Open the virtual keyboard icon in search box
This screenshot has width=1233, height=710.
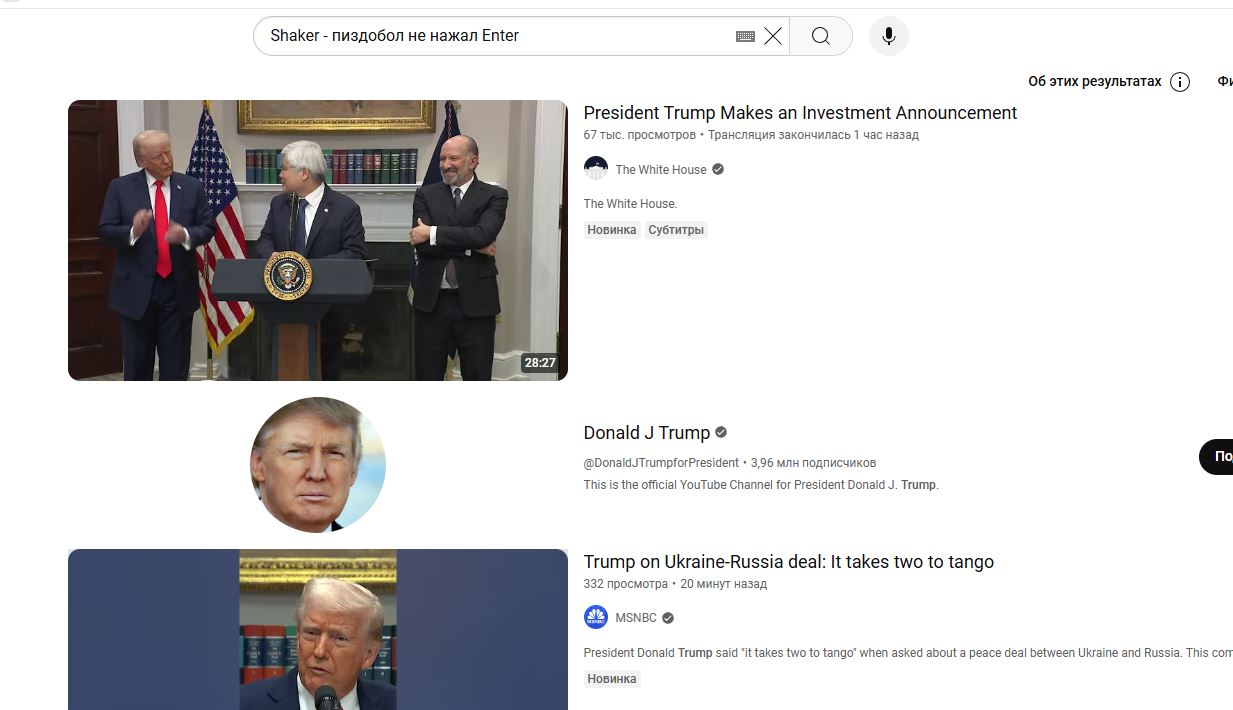click(x=745, y=36)
